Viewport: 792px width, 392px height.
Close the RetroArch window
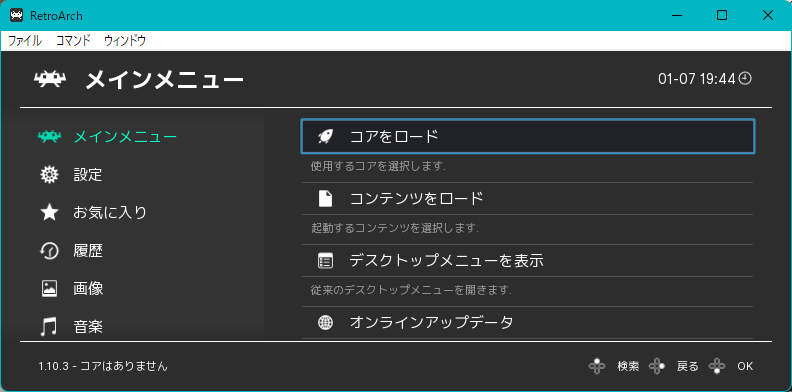pyautogui.click(x=768, y=16)
